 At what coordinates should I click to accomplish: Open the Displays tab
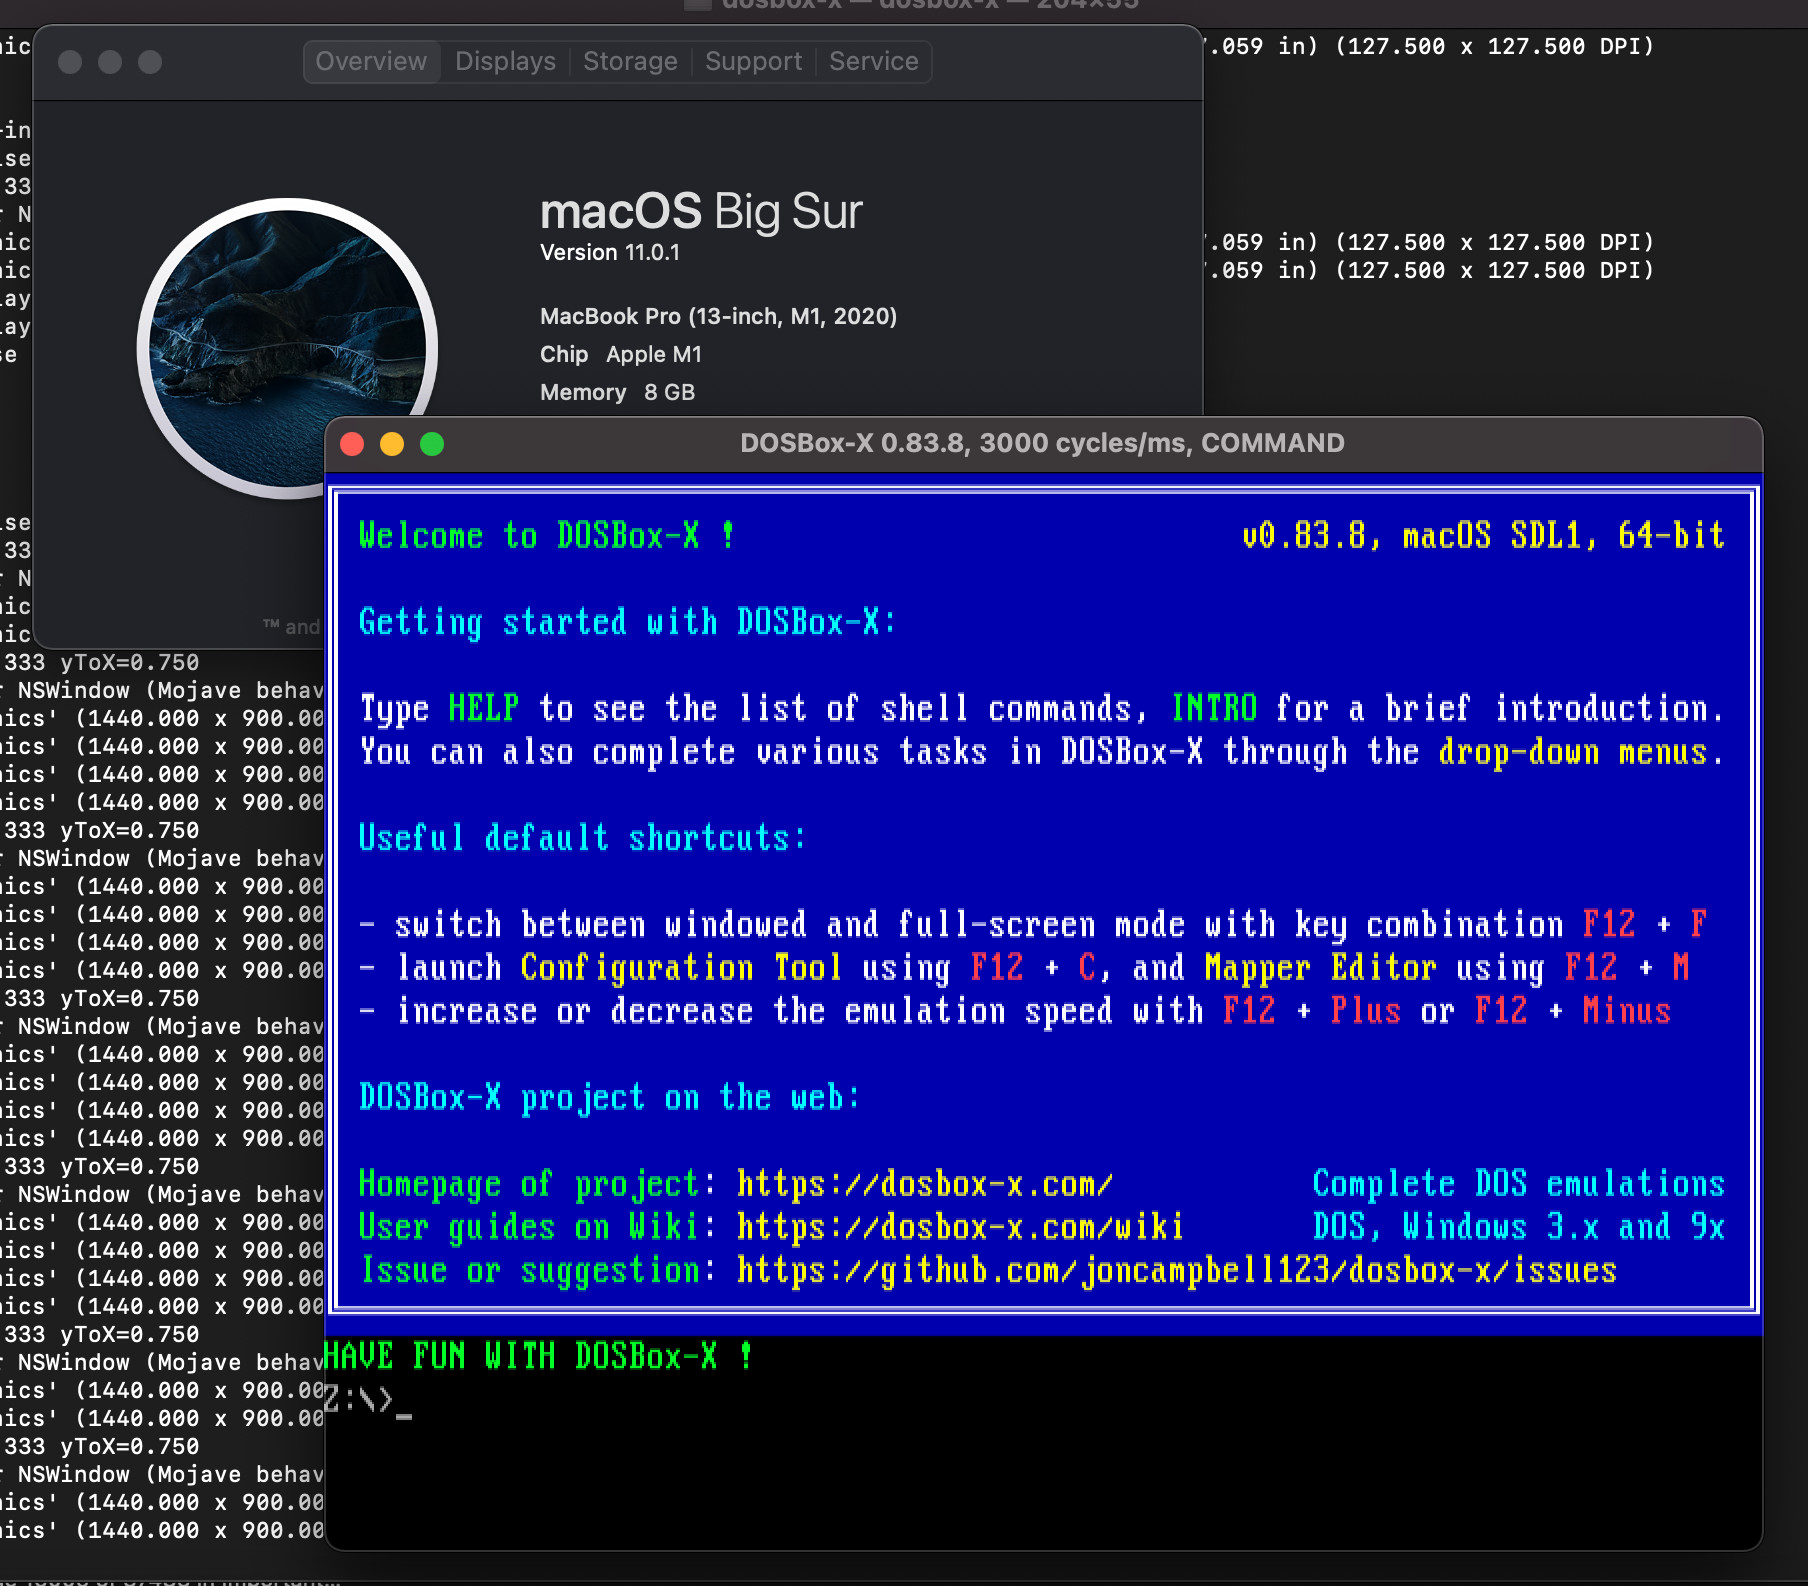(505, 62)
